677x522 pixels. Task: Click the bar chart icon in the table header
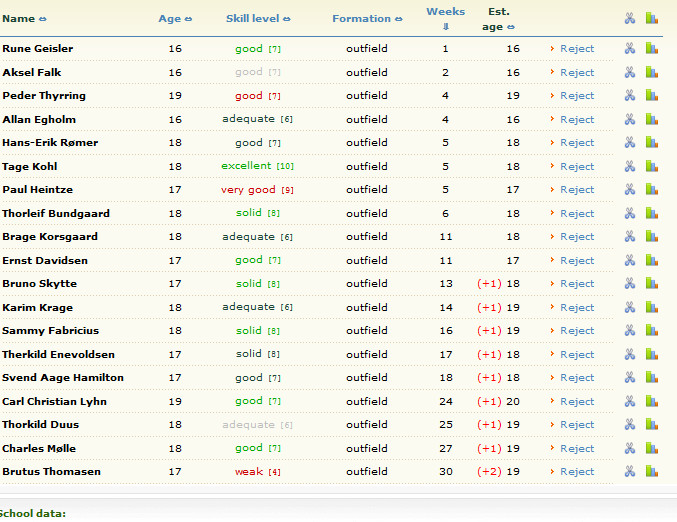click(652, 19)
